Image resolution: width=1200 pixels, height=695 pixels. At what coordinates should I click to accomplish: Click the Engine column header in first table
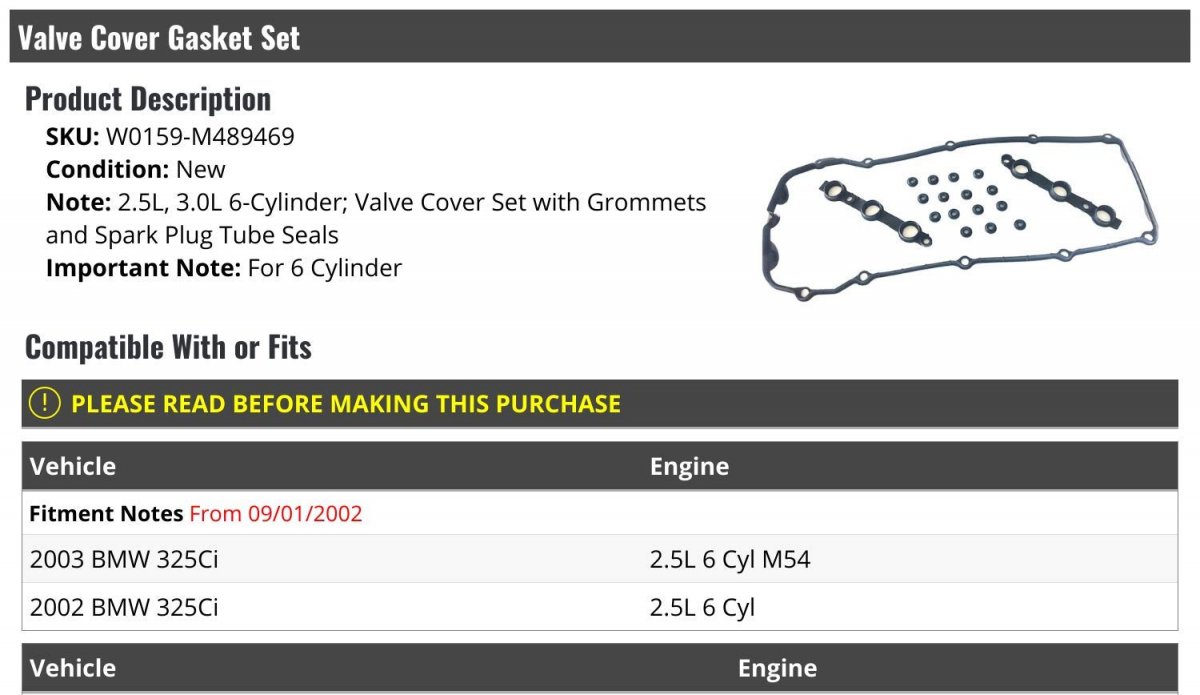point(689,466)
